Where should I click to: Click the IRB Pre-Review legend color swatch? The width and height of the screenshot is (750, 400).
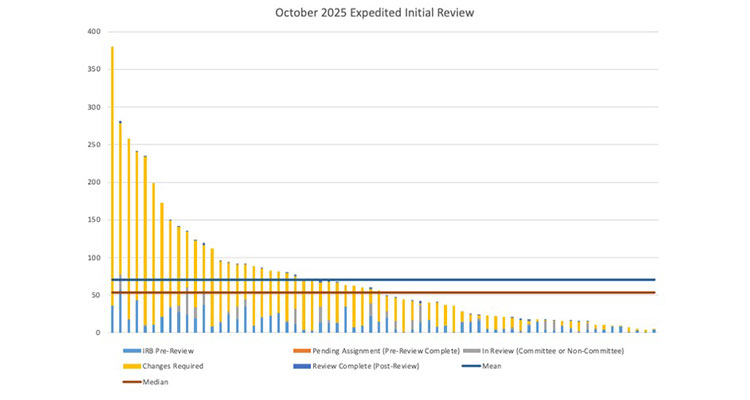pos(129,351)
